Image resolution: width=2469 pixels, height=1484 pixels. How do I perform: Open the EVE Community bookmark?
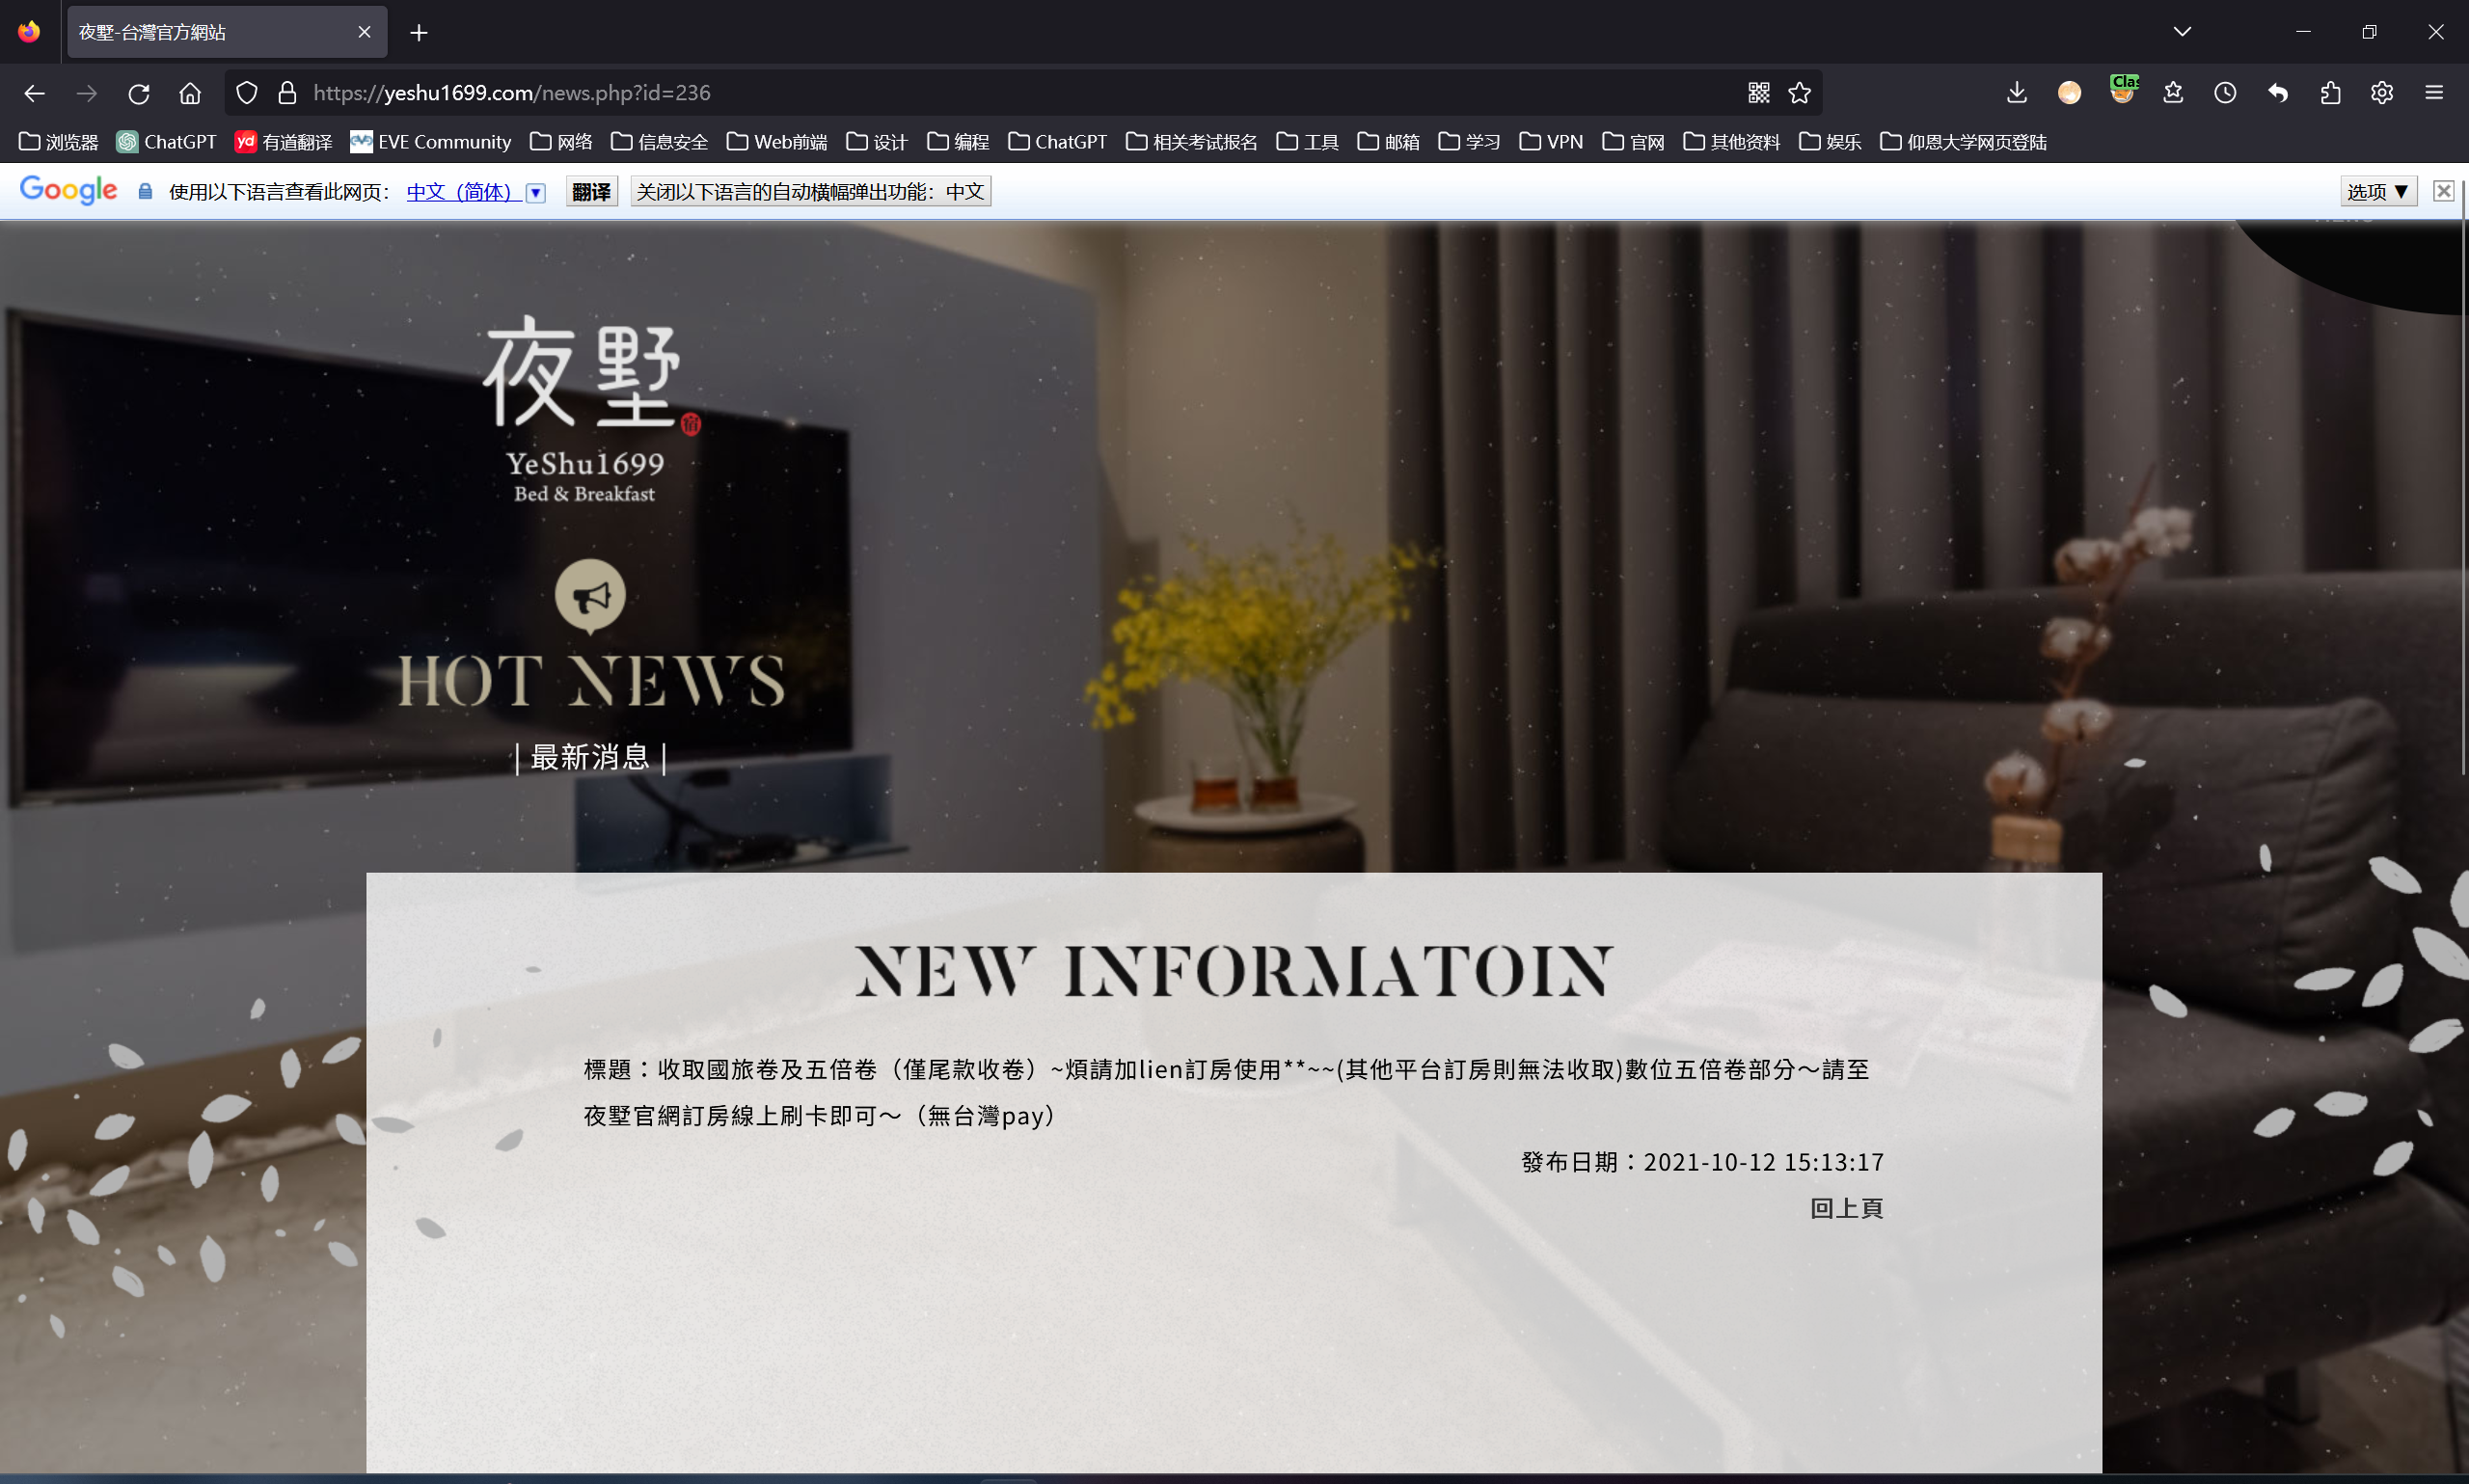tap(431, 142)
